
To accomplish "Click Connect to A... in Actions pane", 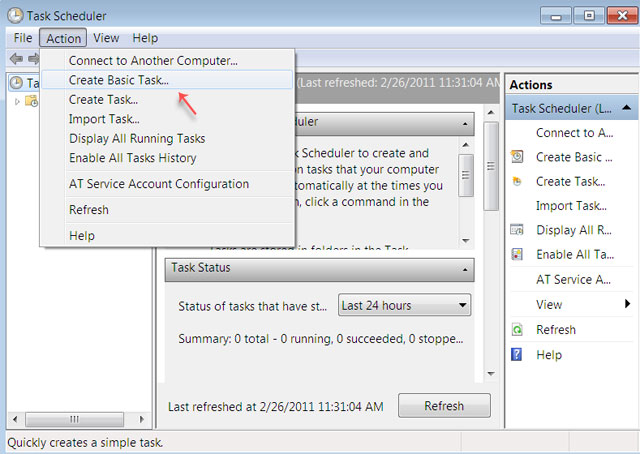I will pos(574,133).
